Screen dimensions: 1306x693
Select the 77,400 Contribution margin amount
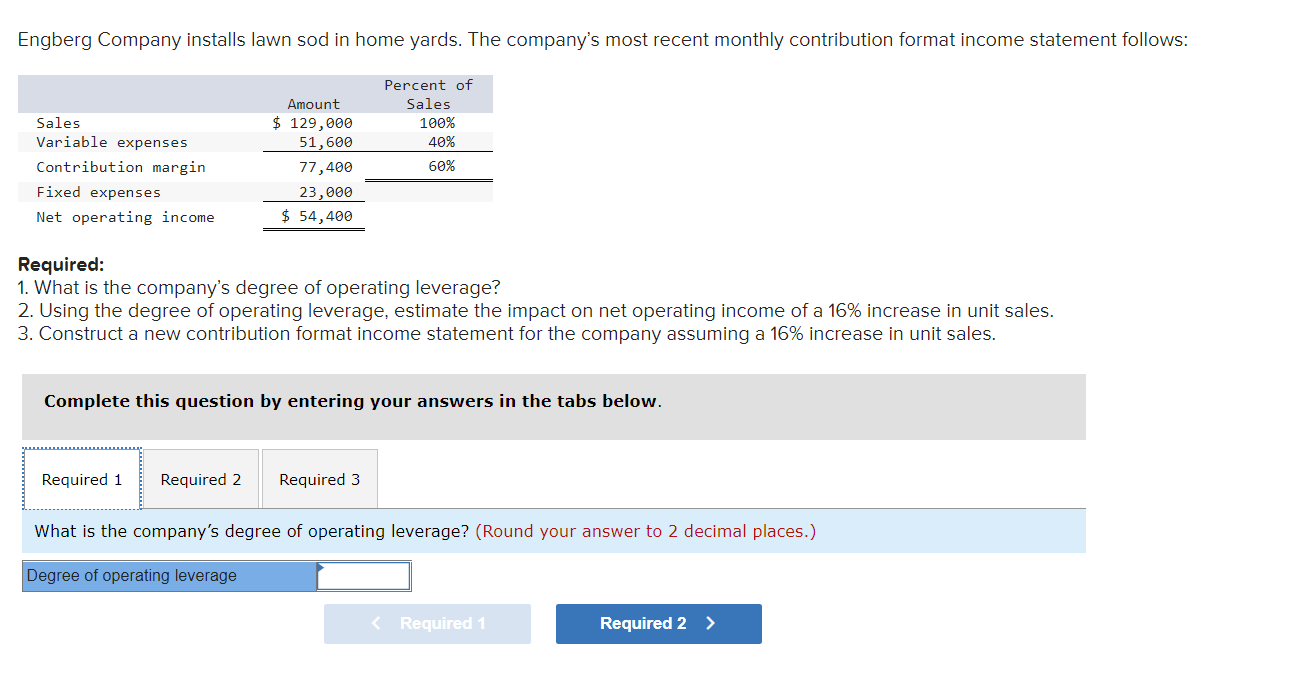pyautogui.click(x=326, y=167)
